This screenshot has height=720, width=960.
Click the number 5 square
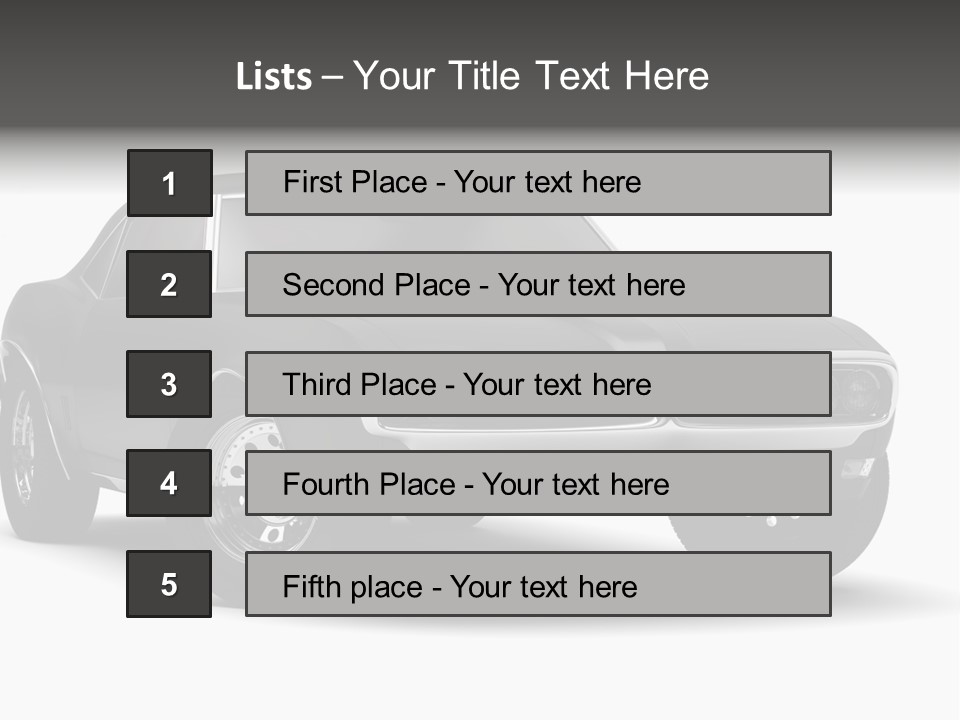tap(169, 584)
